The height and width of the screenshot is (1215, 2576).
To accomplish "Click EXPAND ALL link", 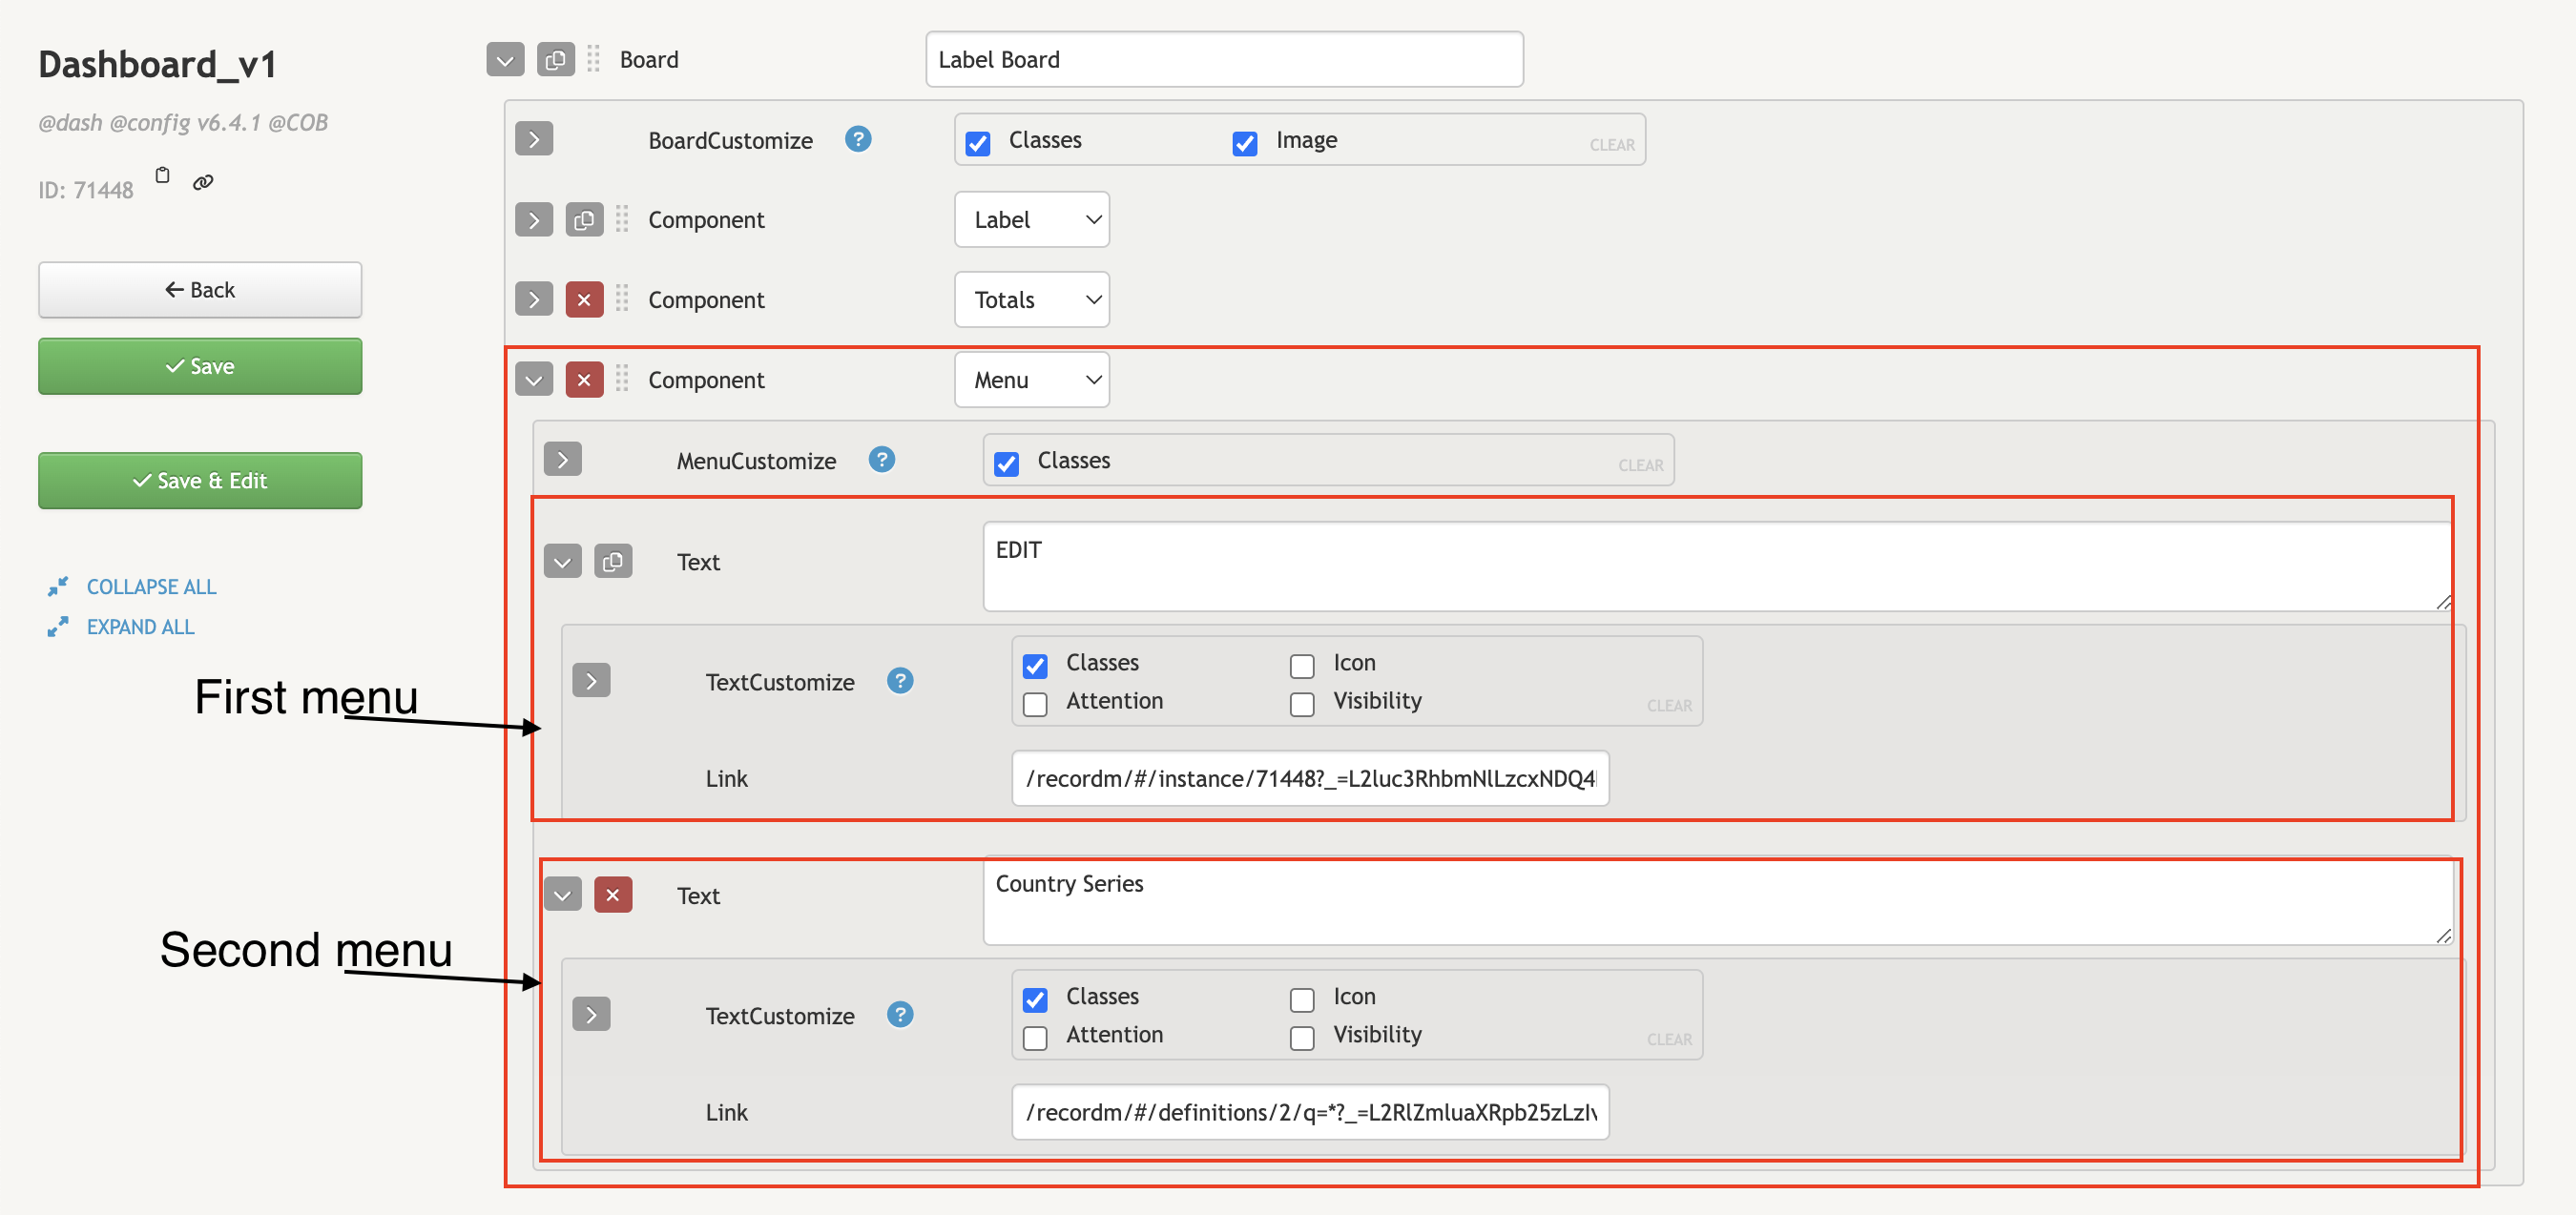I will [140, 627].
